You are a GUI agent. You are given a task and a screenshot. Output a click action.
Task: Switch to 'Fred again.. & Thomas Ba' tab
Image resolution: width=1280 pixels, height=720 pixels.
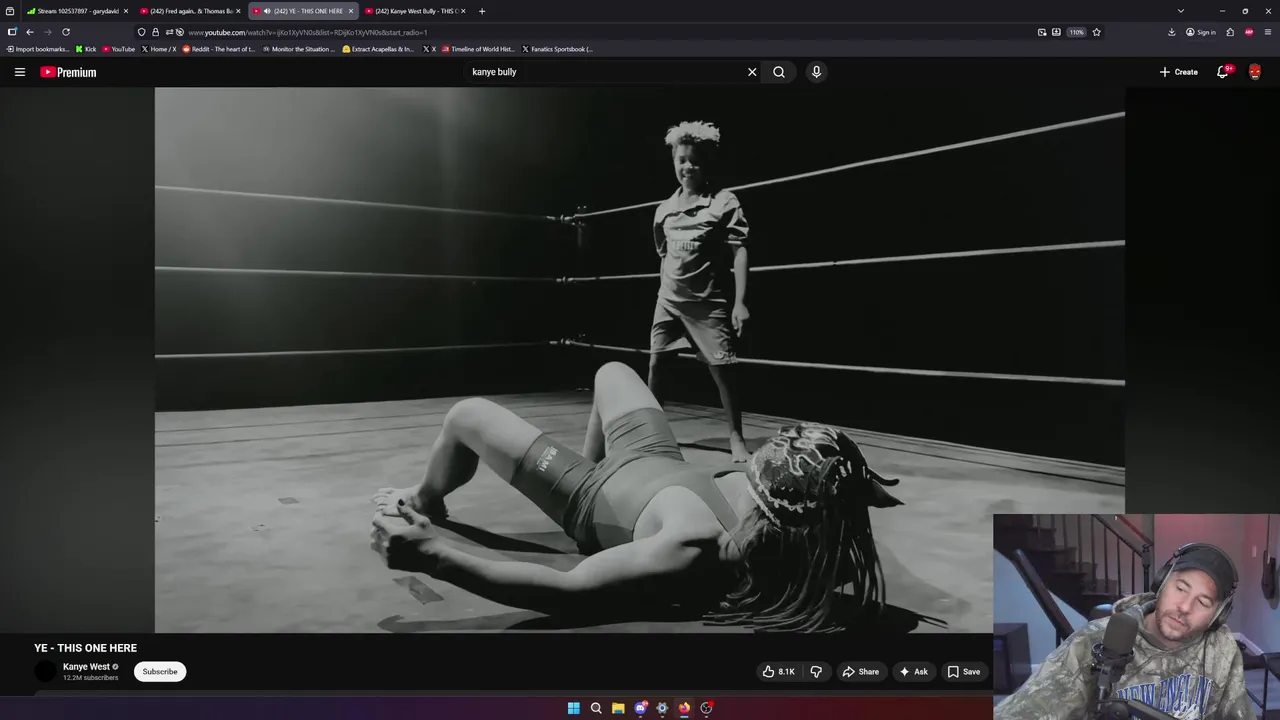tap(190, 11)
